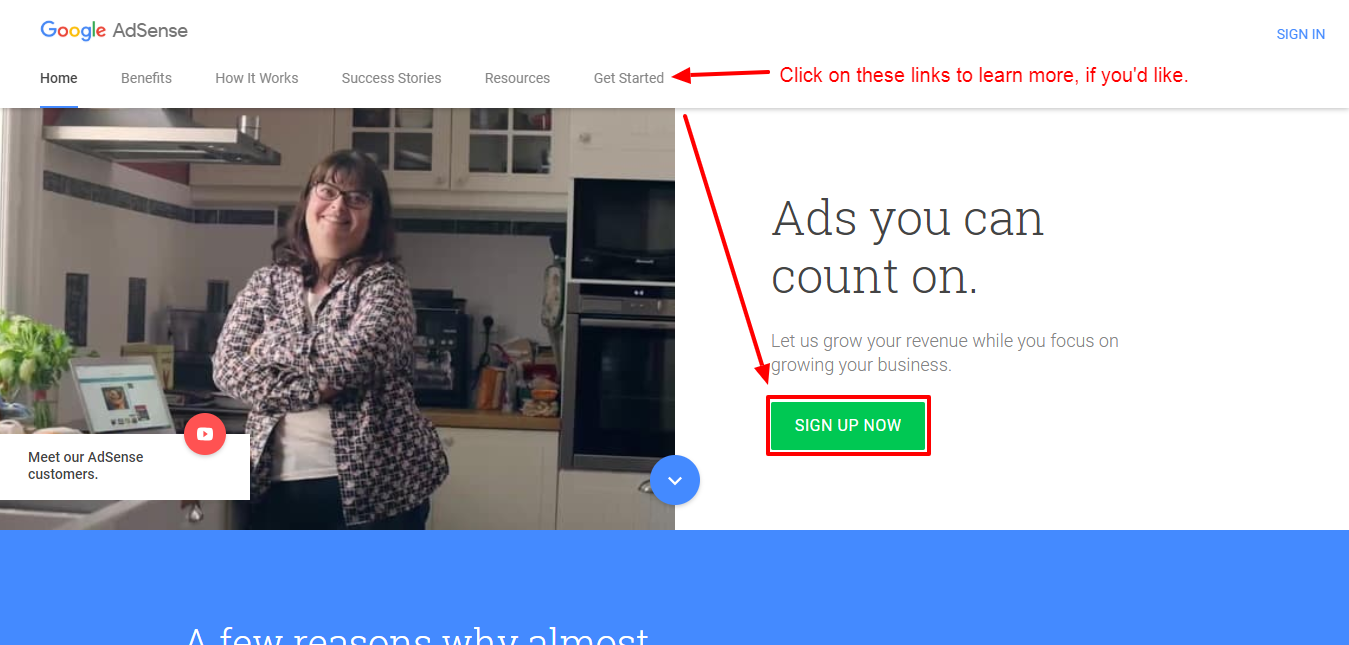Click the SIGN IN link
Screen dimensions: 1349x645
point(1301,34)
